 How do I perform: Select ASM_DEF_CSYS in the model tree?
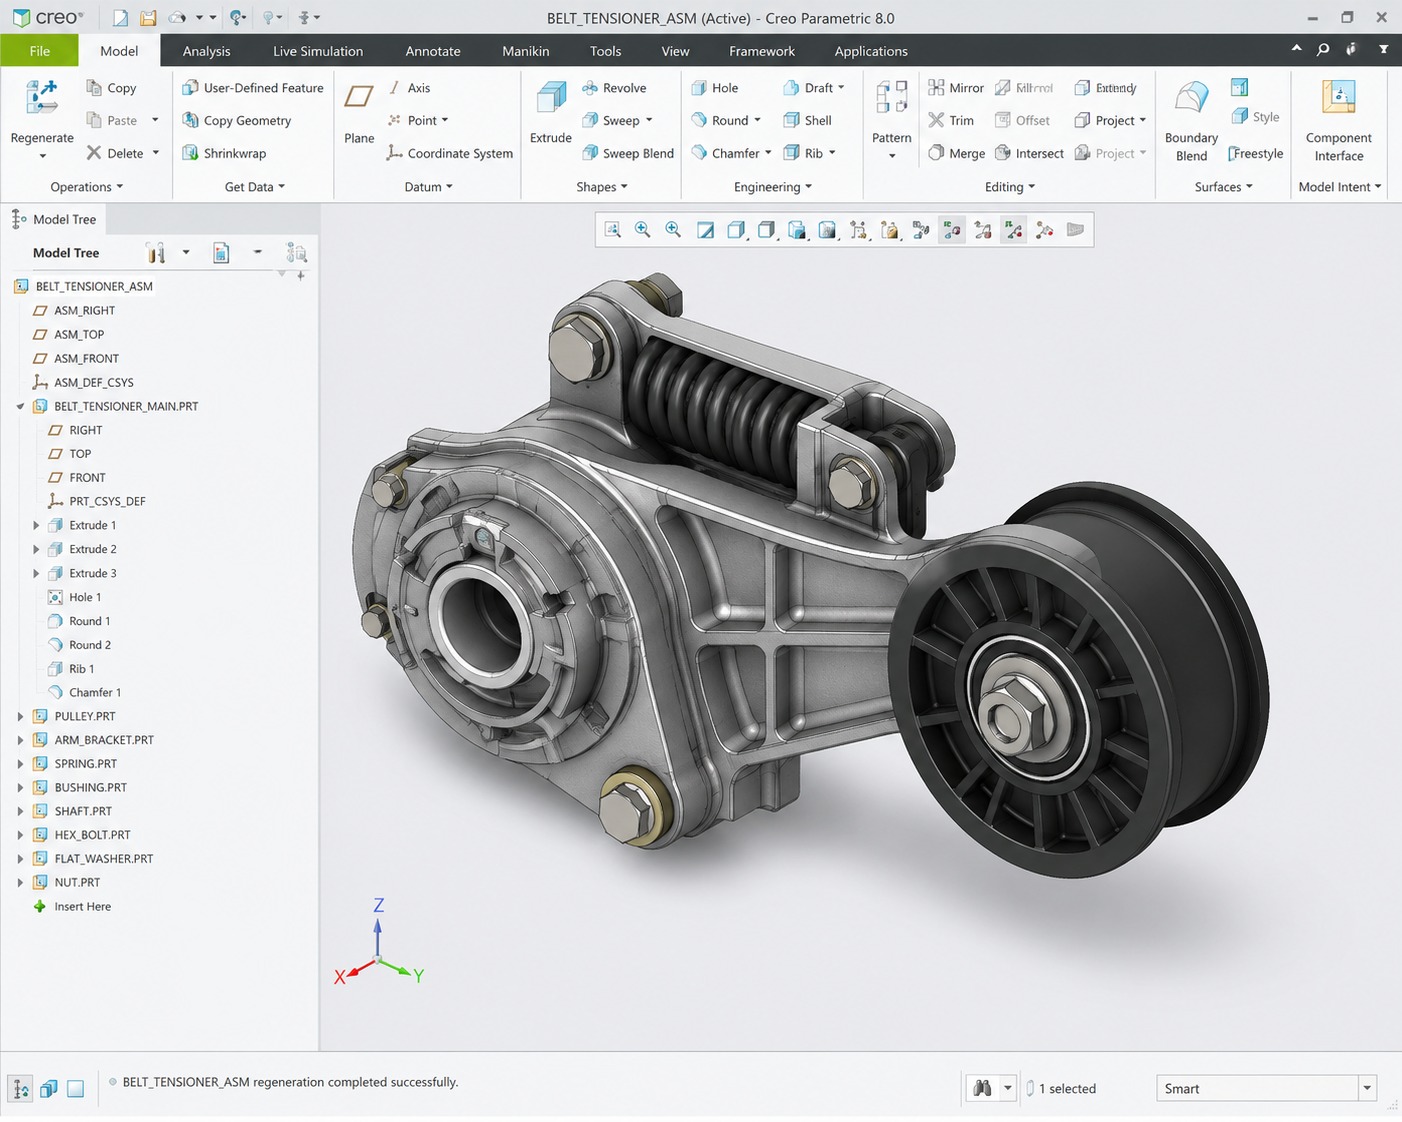[x=83, y=382]
